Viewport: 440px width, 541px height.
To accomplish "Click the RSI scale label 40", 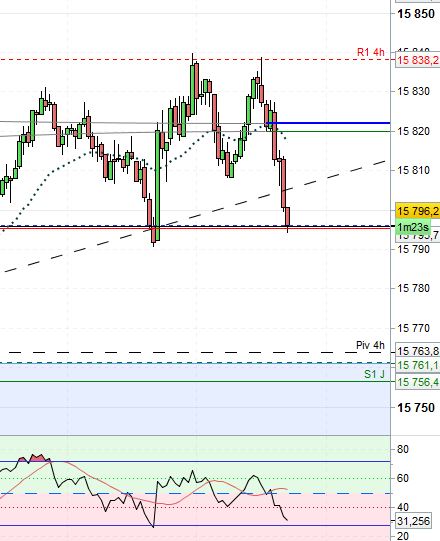I will click(403, 507).
